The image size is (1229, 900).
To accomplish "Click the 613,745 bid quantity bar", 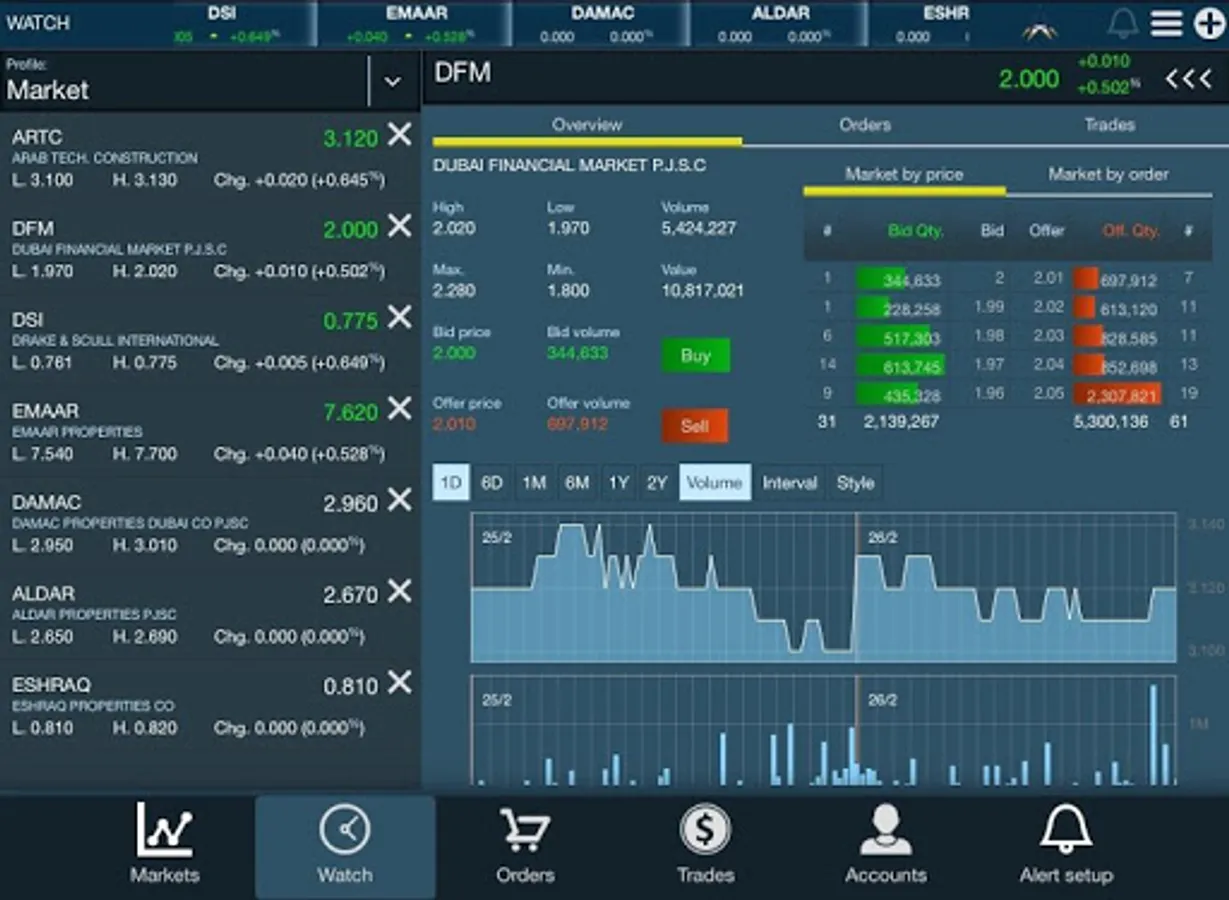I will (x=899, y=366).
